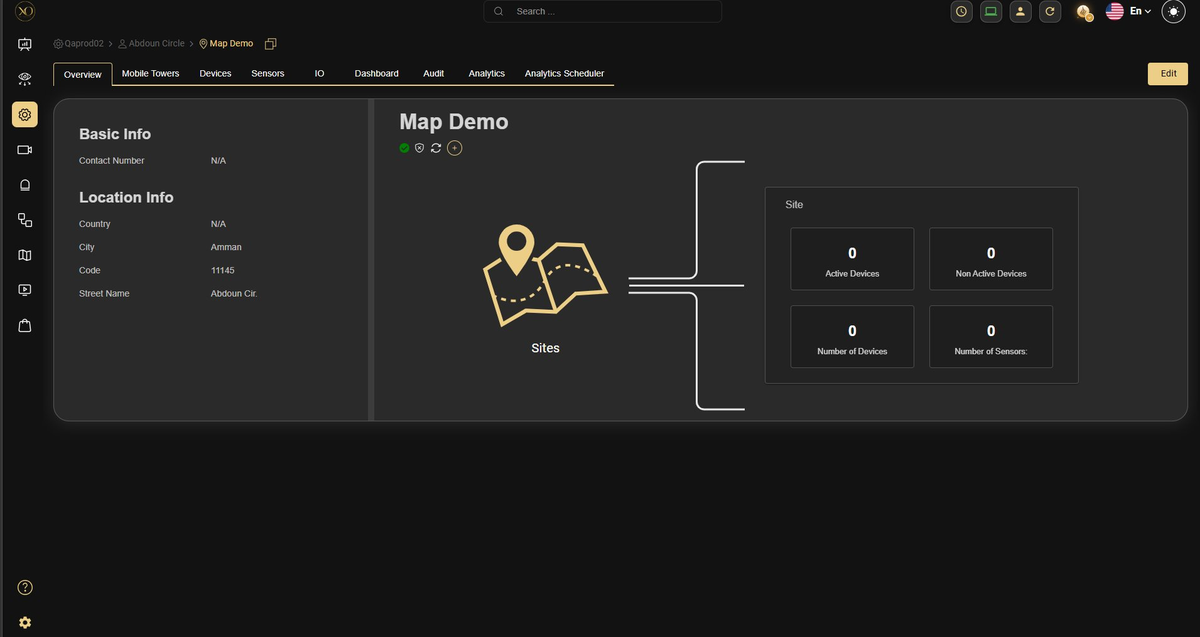Open the En language dropdown

[1129, 12]
